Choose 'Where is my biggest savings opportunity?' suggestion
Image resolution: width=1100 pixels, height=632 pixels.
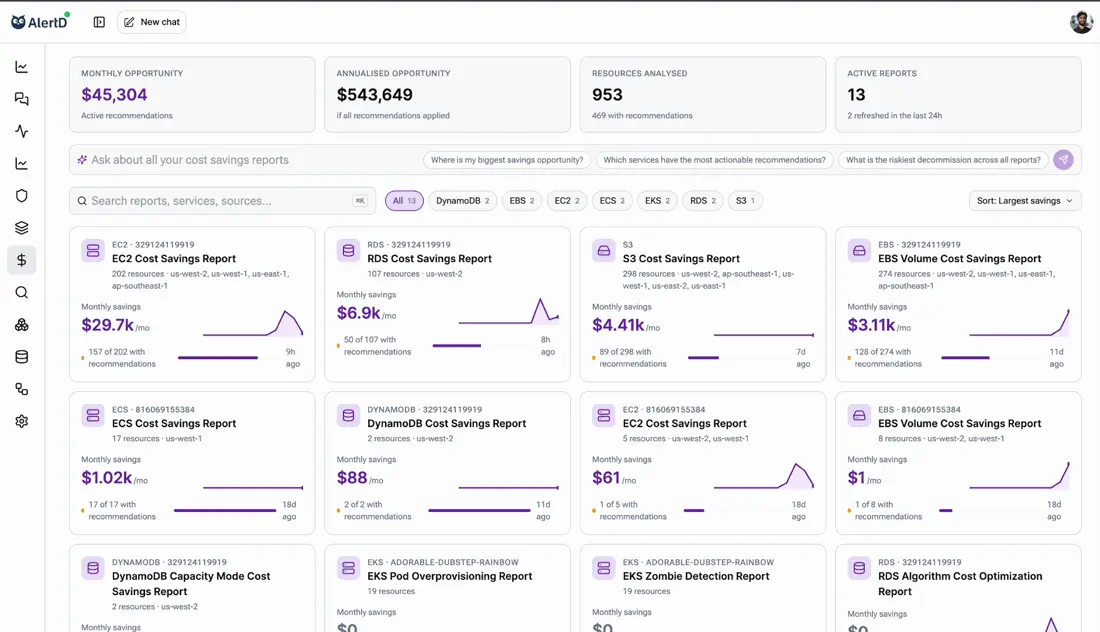point(507,160)
